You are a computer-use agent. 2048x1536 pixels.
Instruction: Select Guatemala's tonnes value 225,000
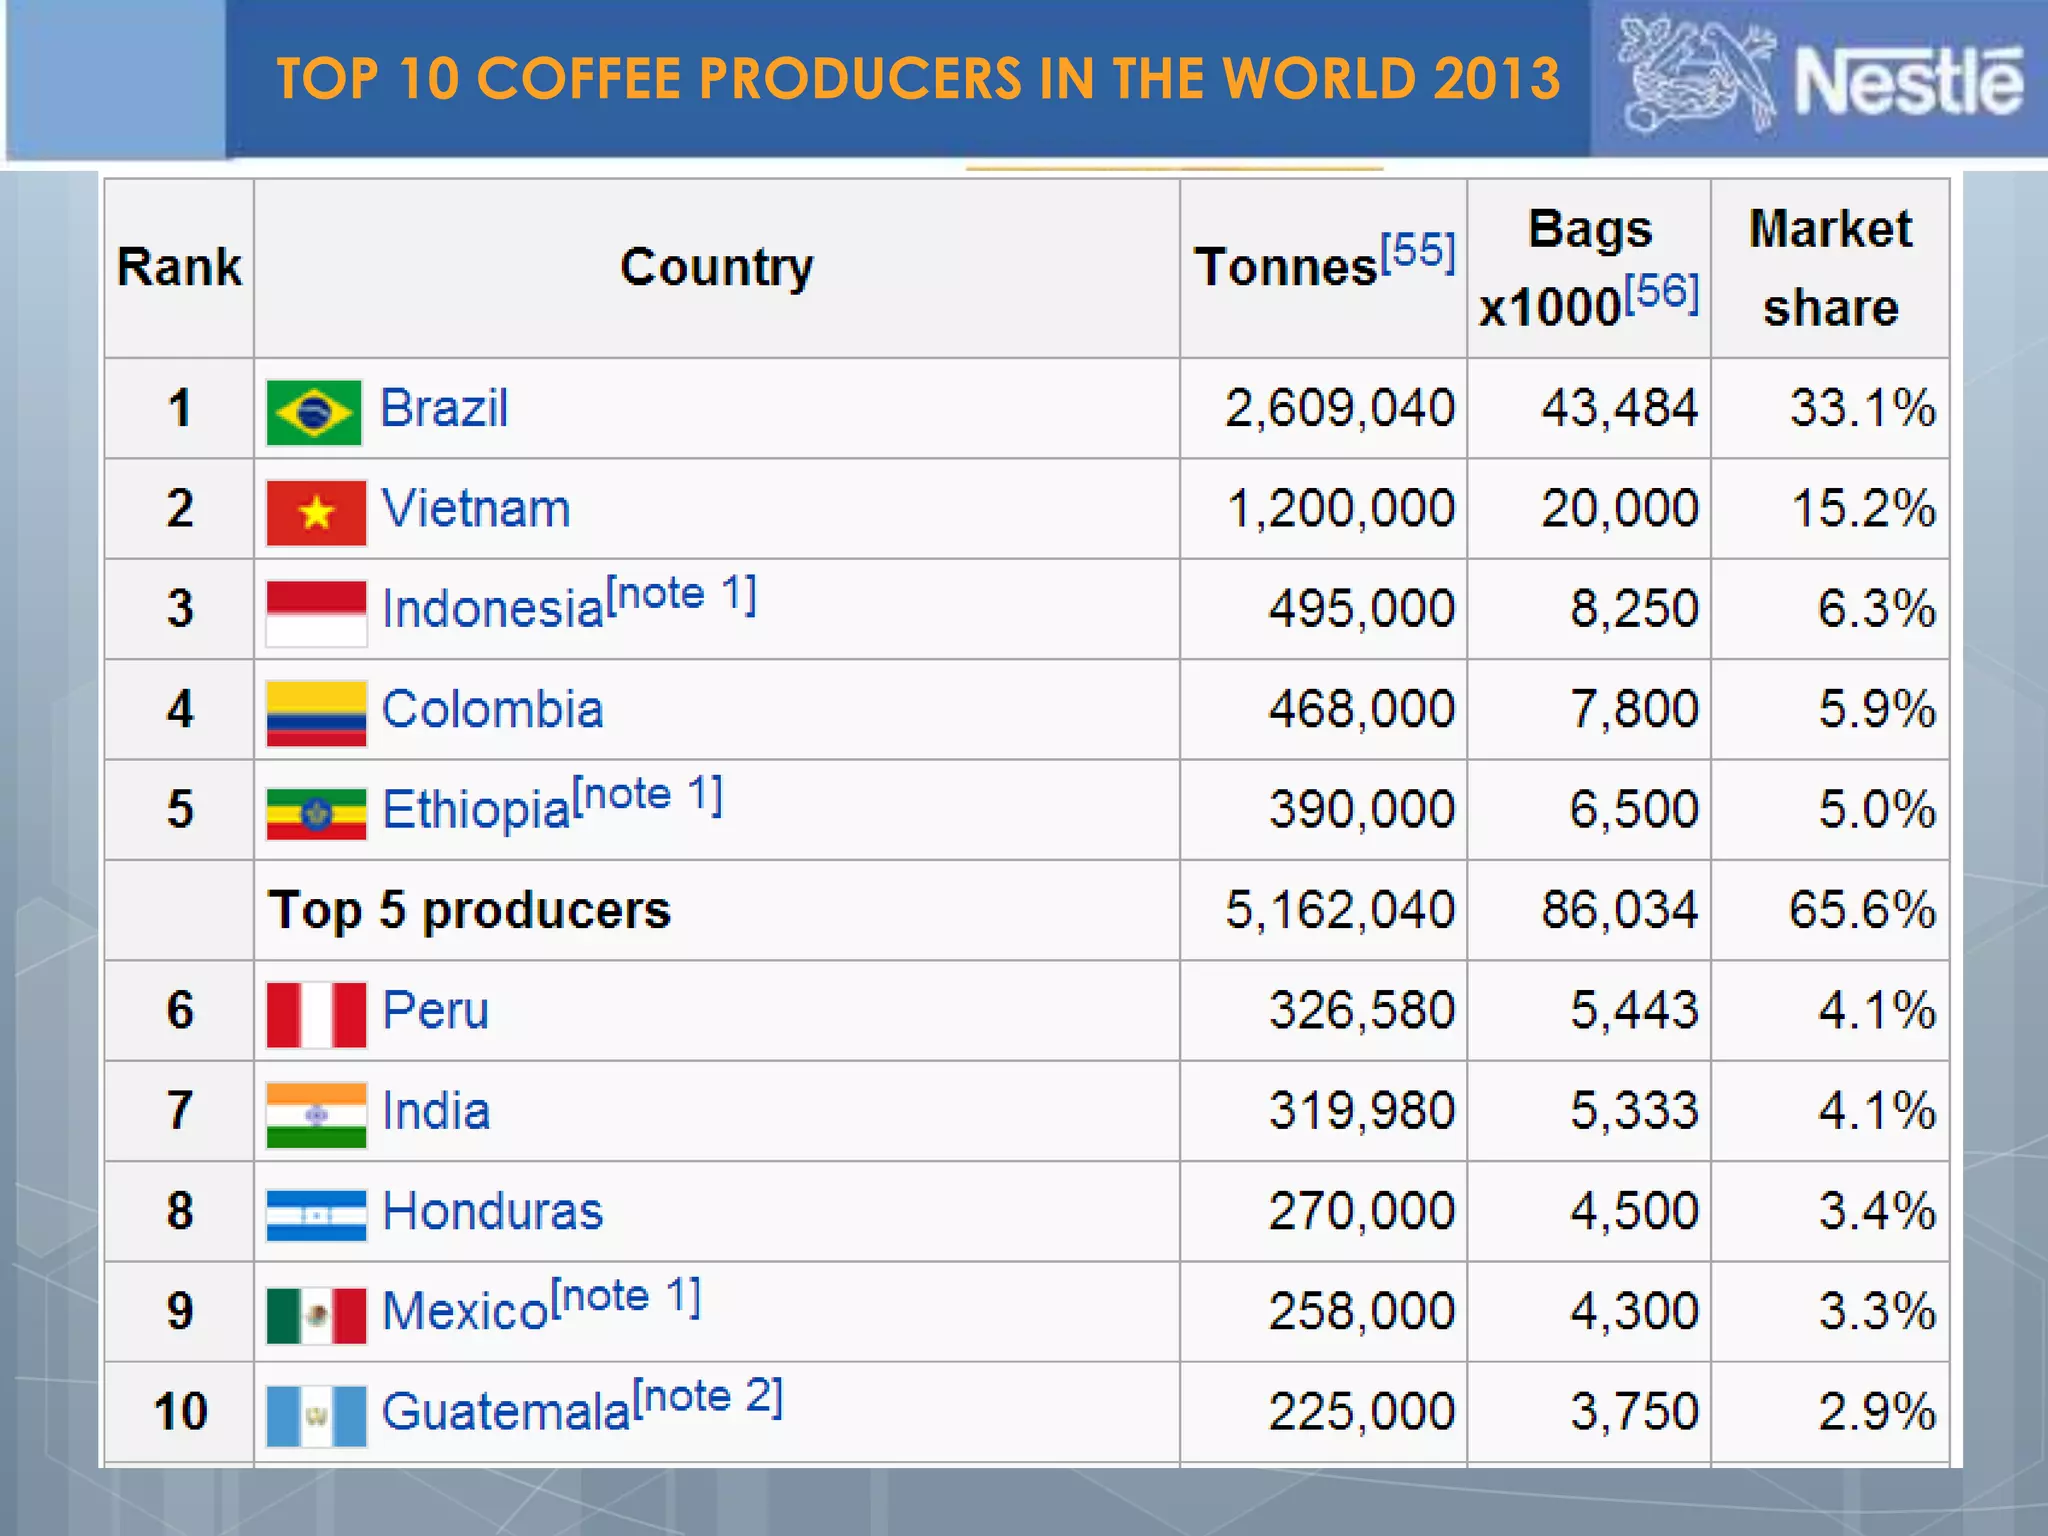pos(1362,1412)
